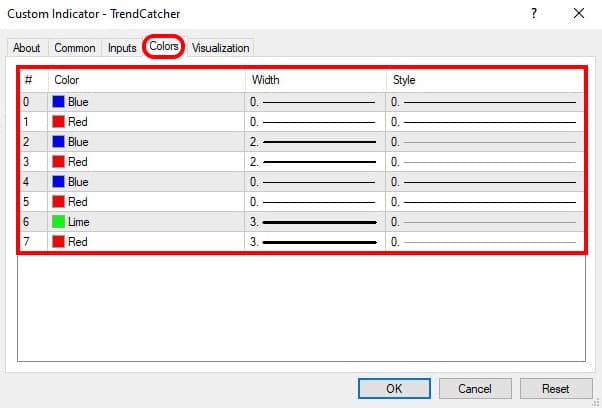Click the blue color swatch in row 0
602x408 pixels.
[58, 102]
